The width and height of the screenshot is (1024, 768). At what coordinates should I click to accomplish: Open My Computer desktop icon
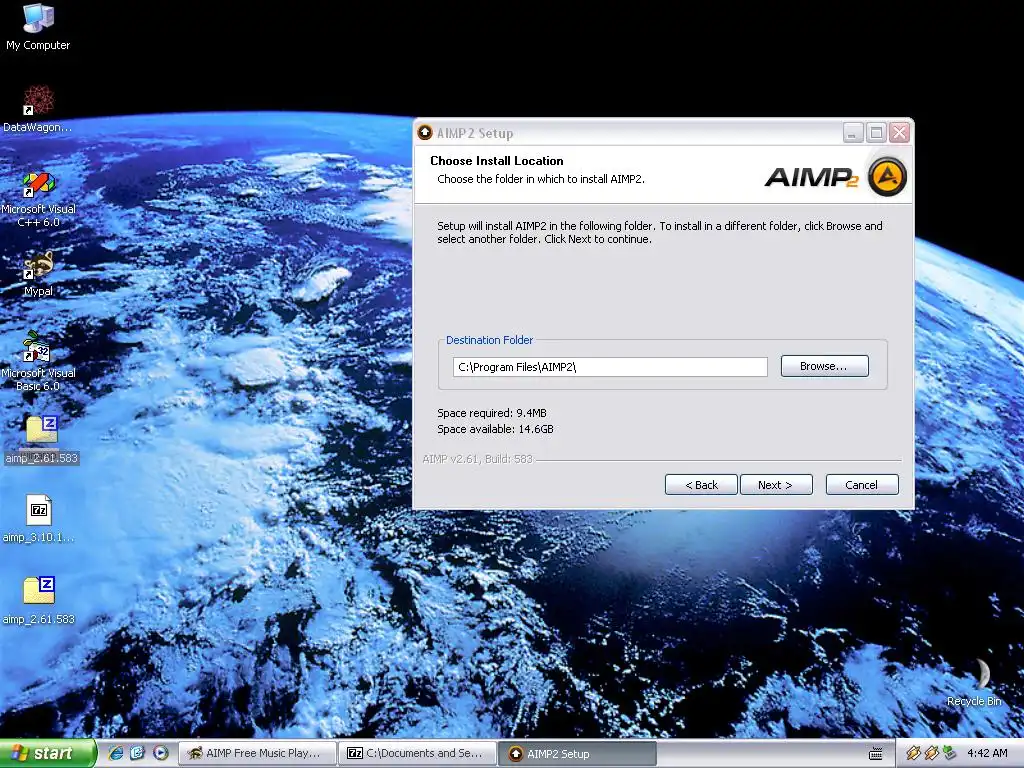[x=38, y=26]
